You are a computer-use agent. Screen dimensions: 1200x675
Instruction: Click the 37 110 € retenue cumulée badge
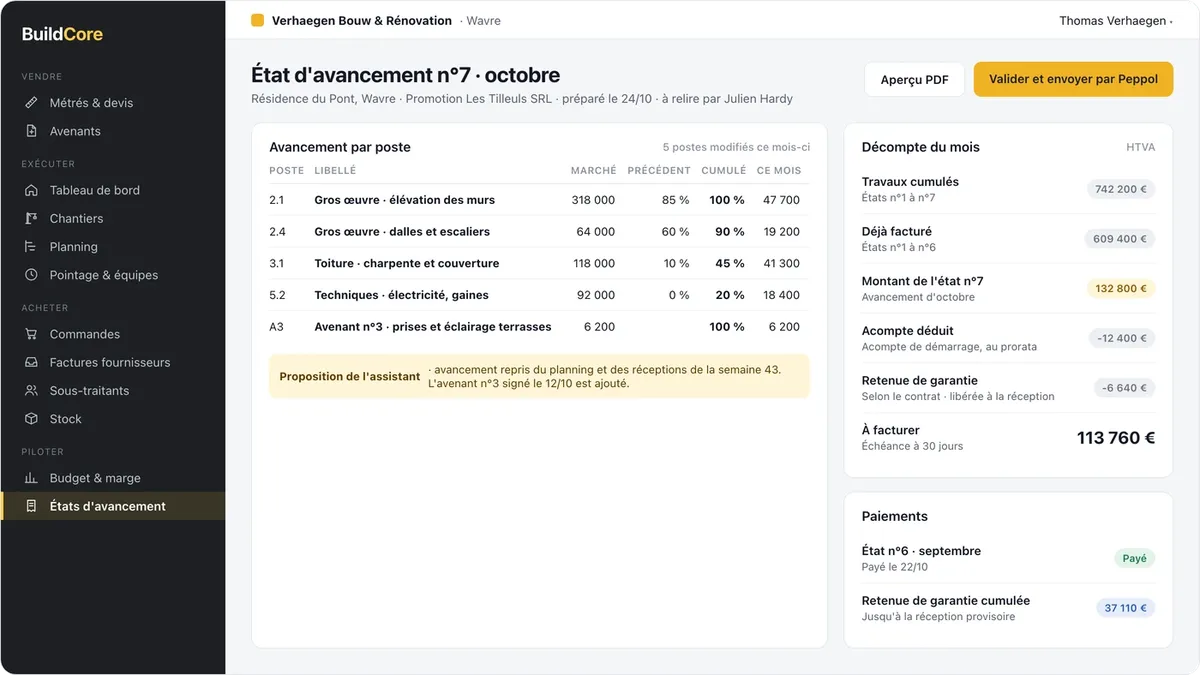(1125, 608)
